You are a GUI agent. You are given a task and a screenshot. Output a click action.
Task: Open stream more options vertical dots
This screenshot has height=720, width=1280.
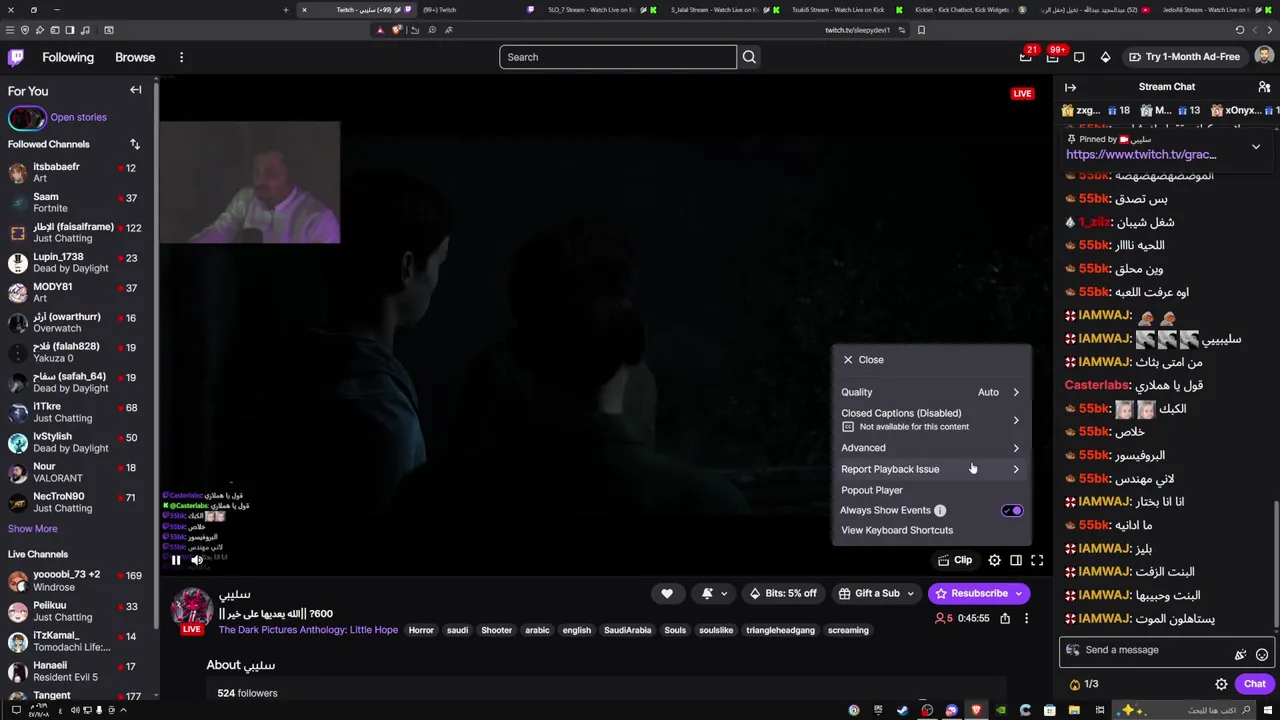pyautogui.click(x=1026, y=618)
